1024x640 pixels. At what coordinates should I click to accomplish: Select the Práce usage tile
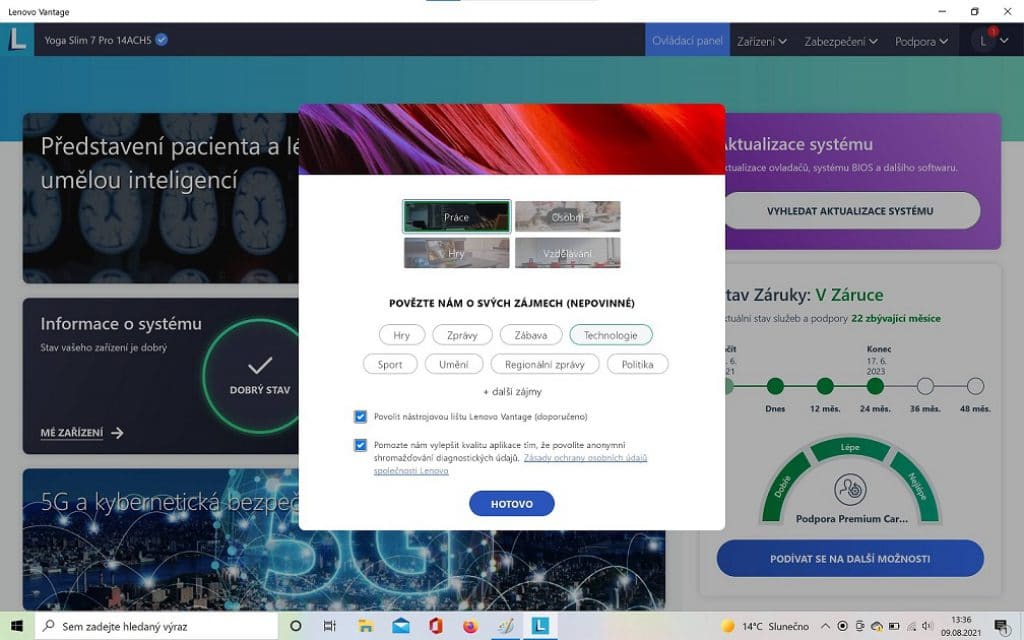tap(456, 217)
